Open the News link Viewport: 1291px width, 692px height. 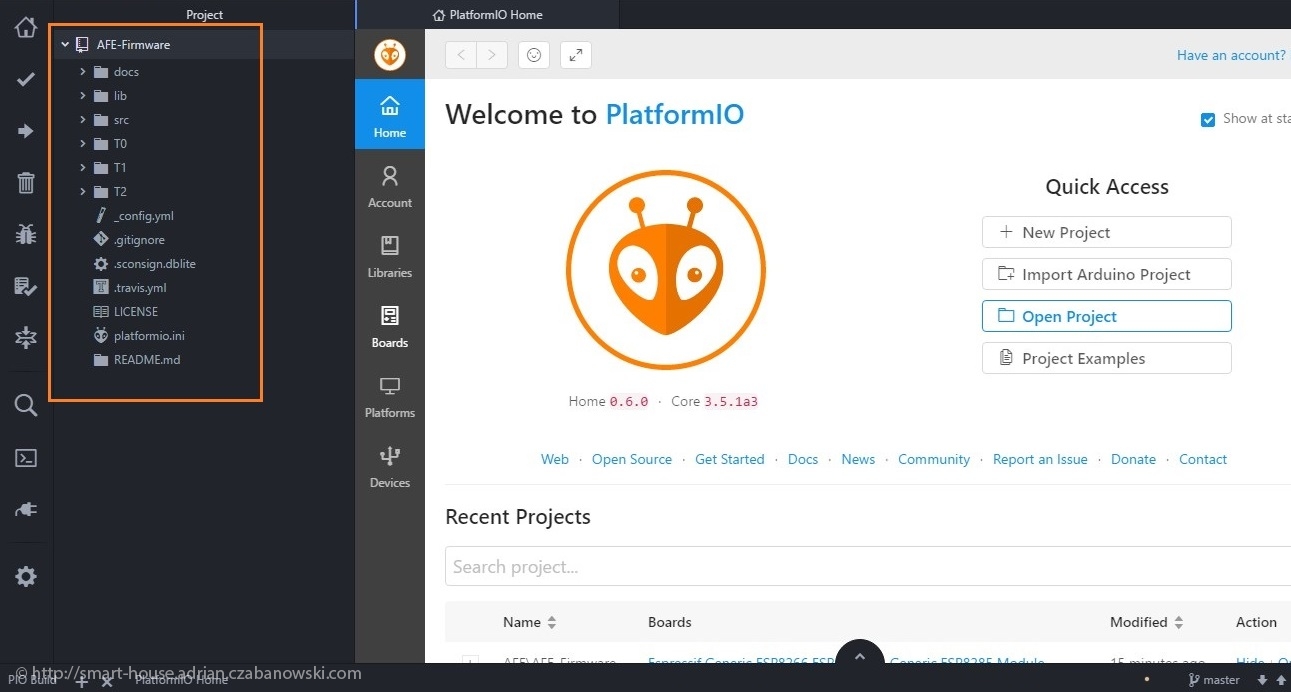tap(858, 459)
